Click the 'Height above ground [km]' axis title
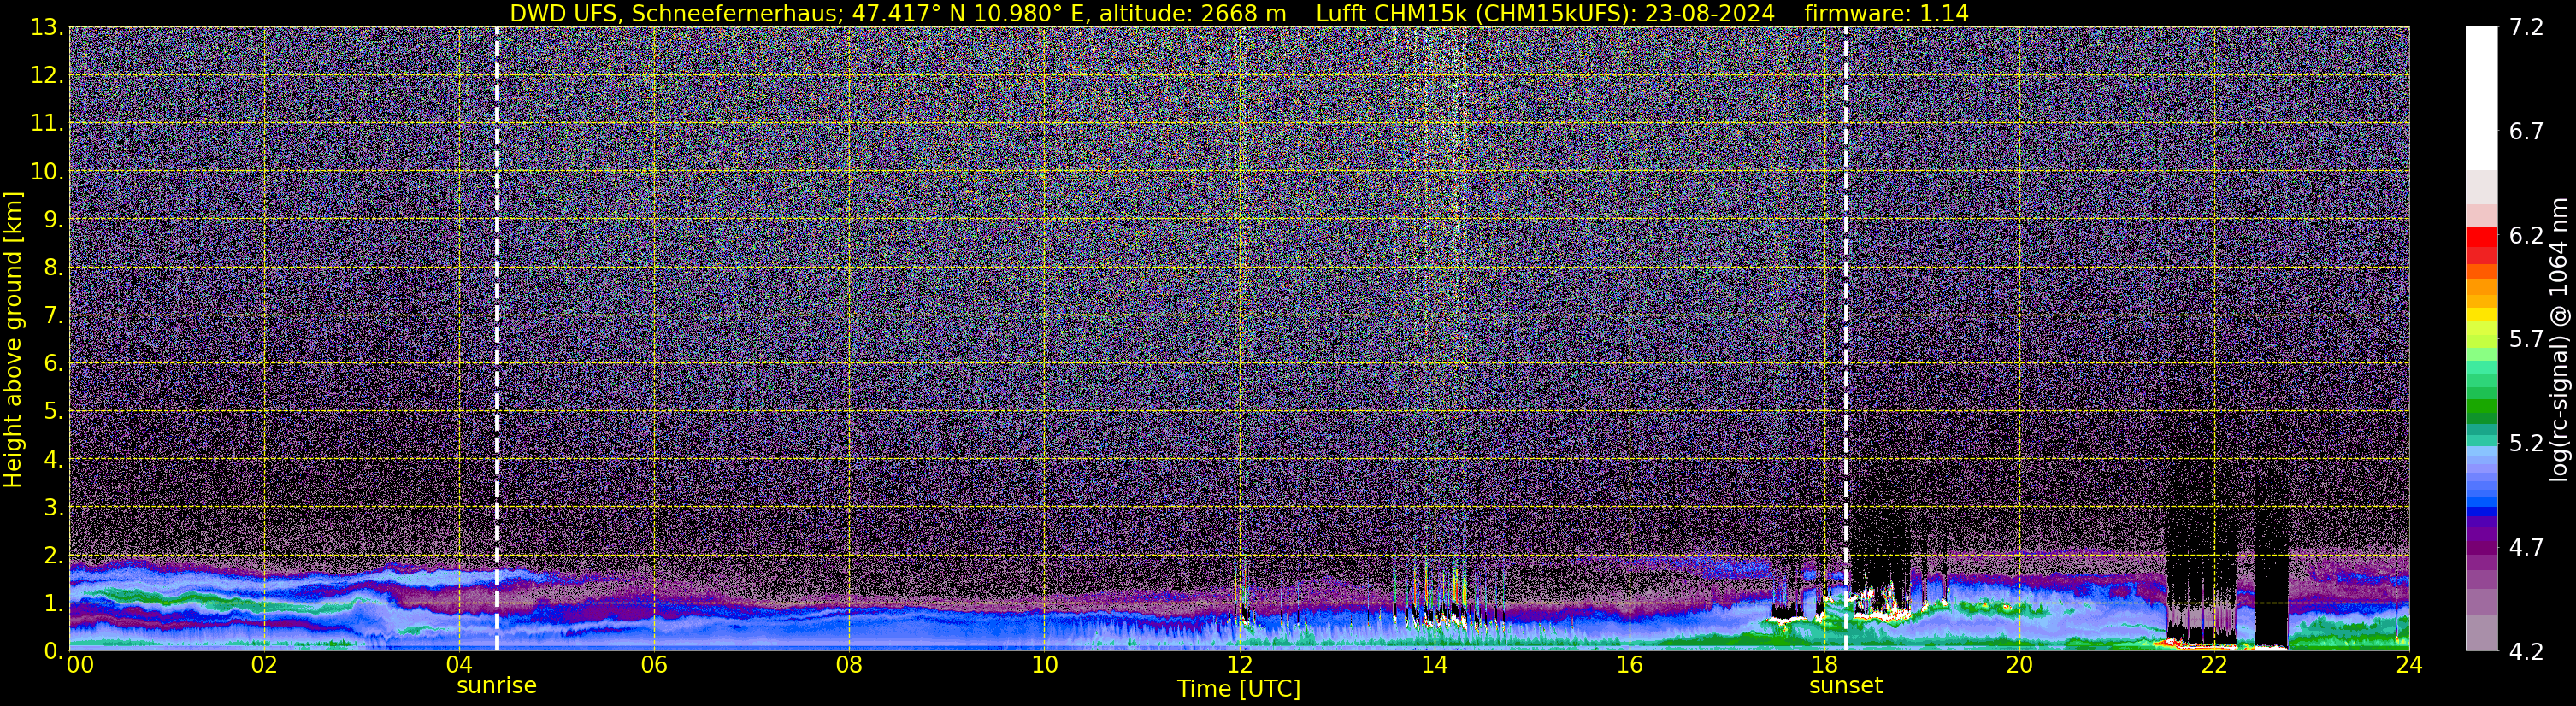This screenshot has height=706, width=2576. 13,339
